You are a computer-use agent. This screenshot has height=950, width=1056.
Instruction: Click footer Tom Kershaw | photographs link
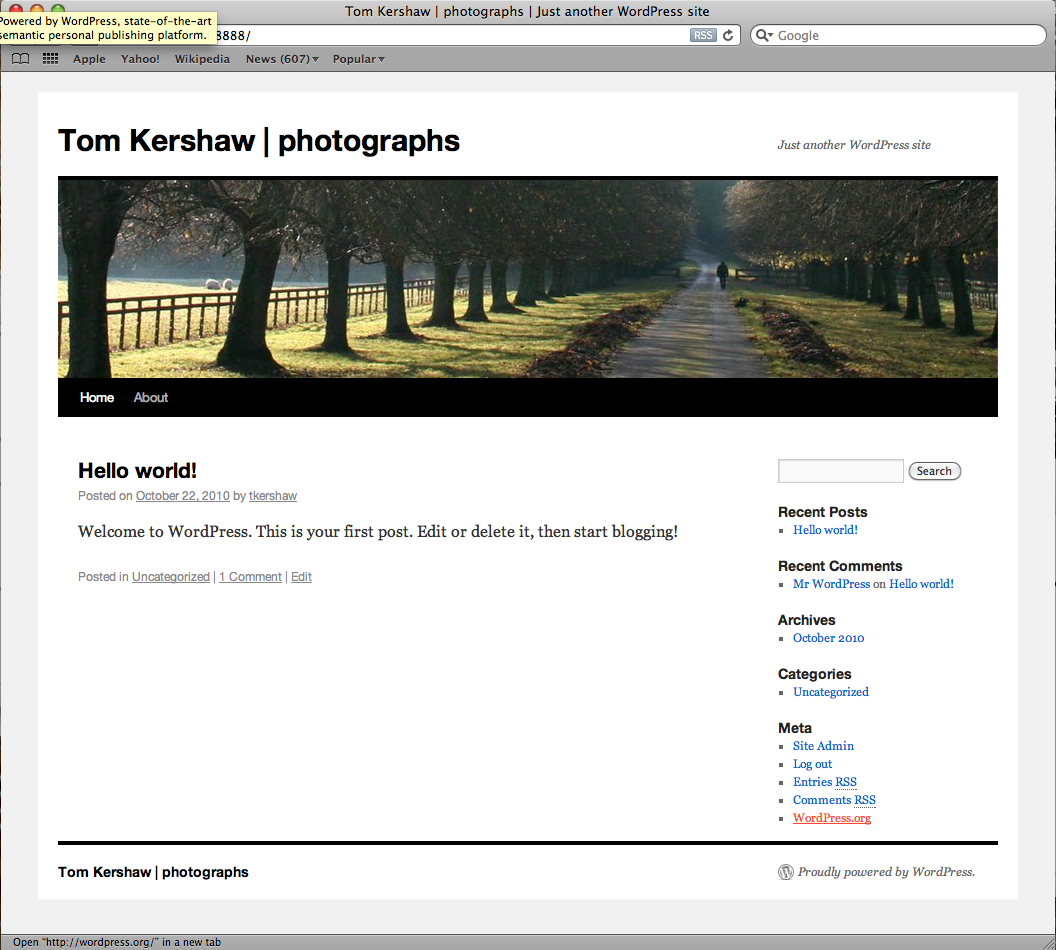(x=153, y=872)
